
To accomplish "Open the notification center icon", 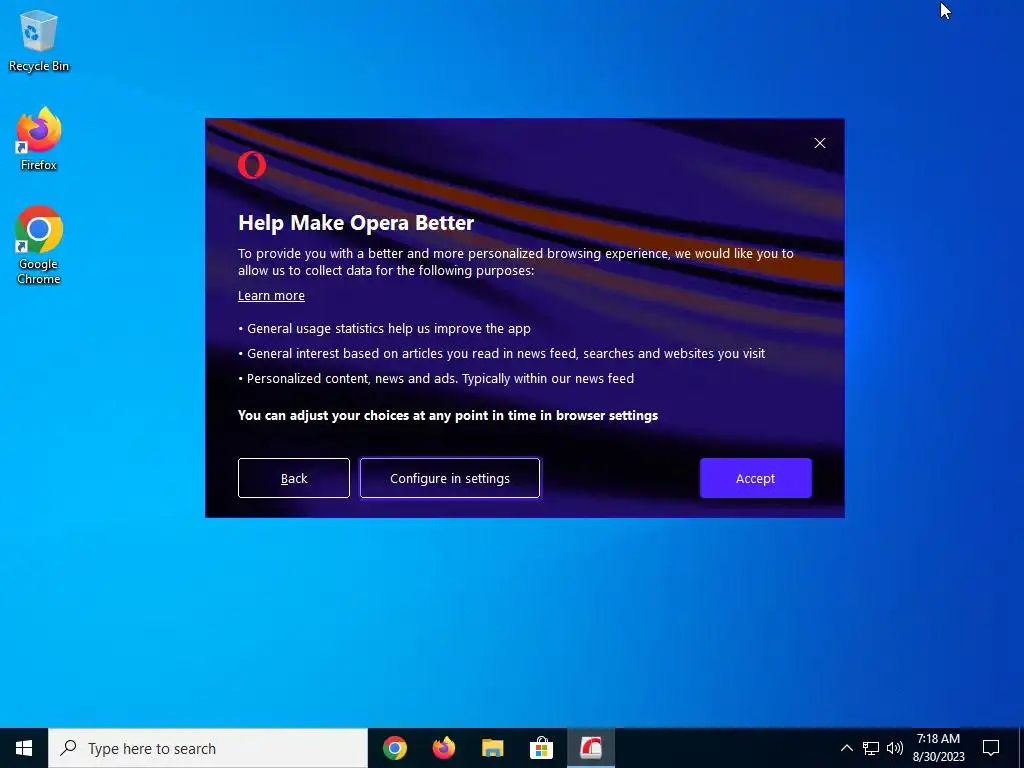I will [x=991, y=748].
